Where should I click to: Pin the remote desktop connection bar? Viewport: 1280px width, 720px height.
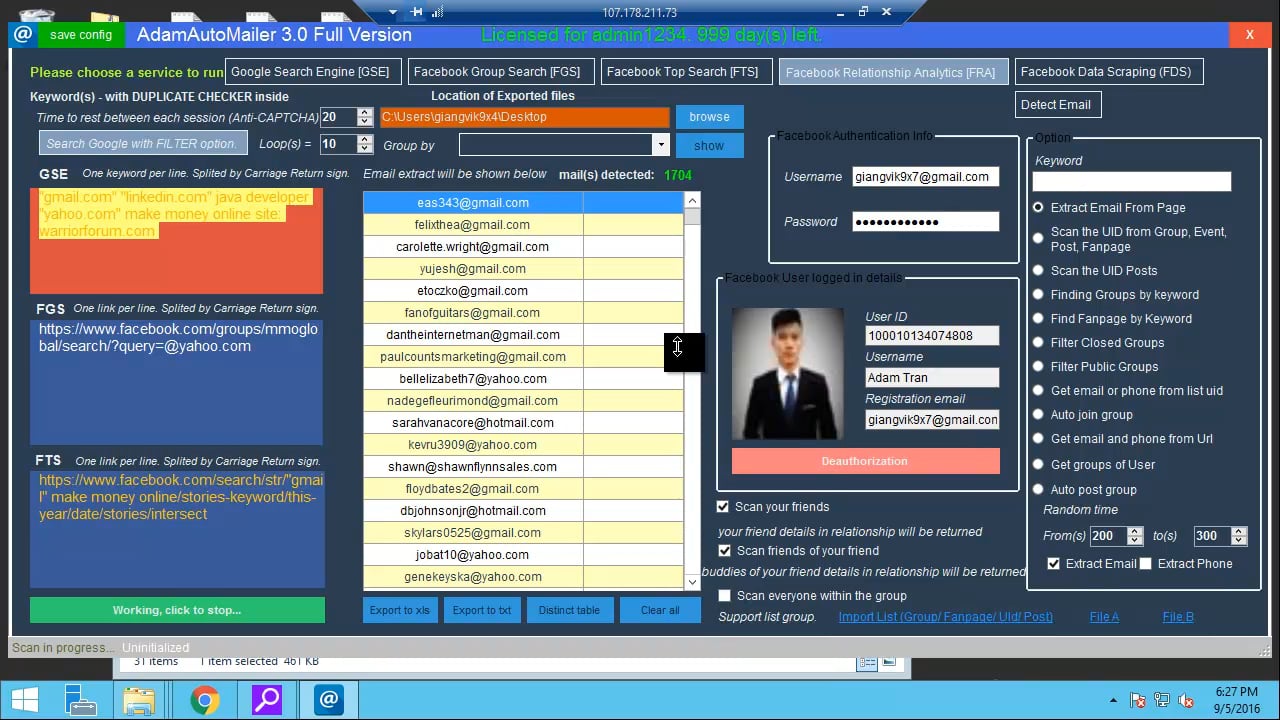click(417, 12)
